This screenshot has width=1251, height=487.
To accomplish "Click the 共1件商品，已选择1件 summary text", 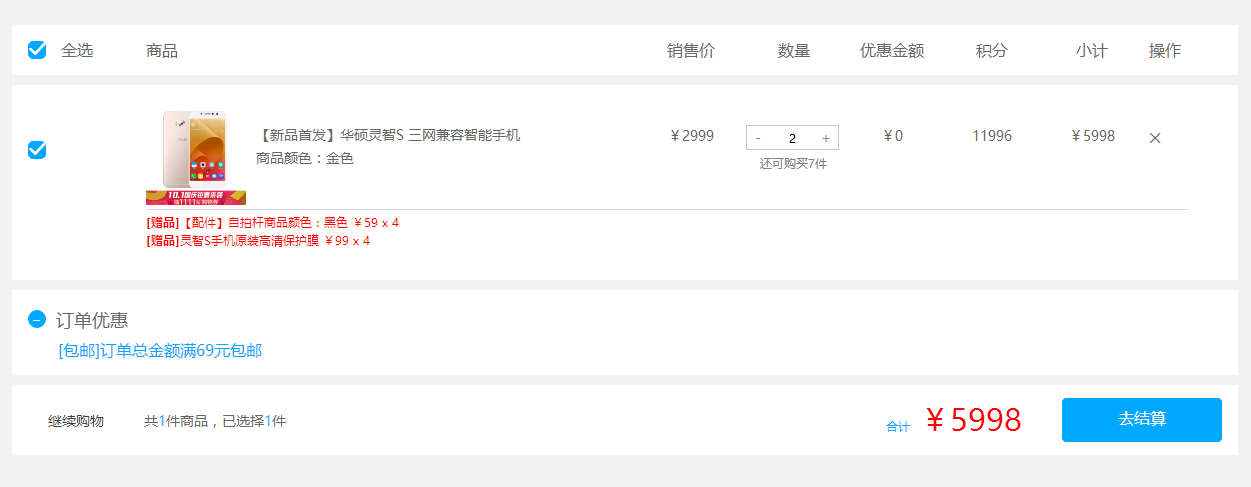I will click(x=215, y=421).
